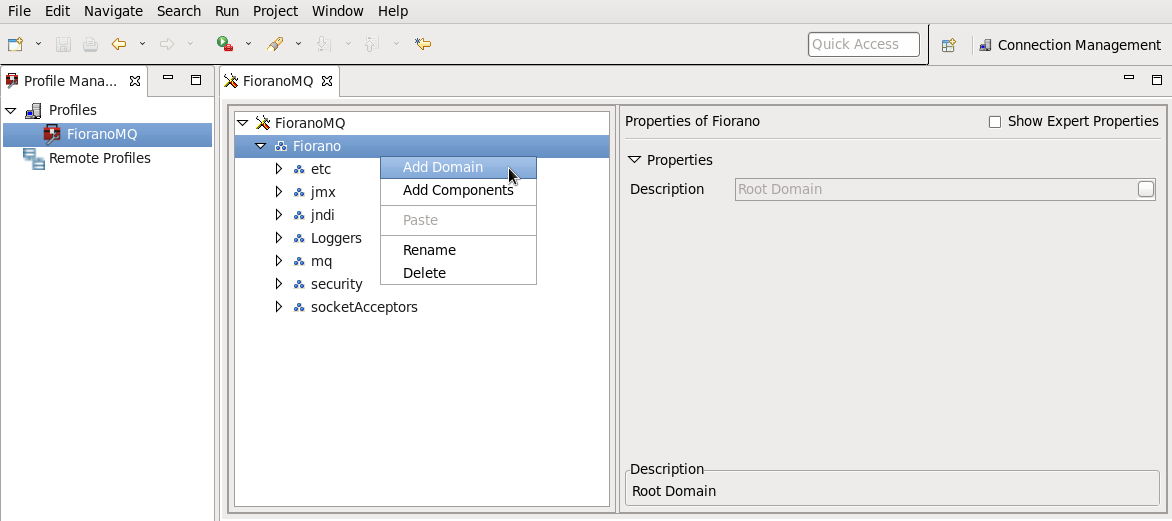Click the jndi domain icon

[299, 216]
